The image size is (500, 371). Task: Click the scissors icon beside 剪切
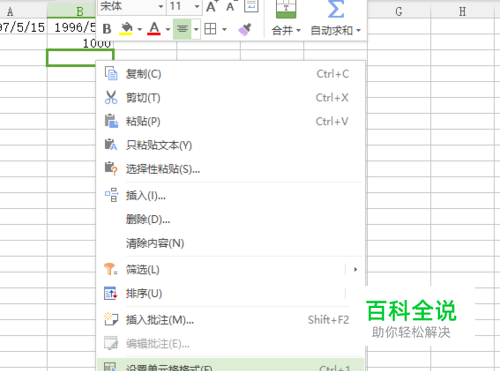coord(111,97)
